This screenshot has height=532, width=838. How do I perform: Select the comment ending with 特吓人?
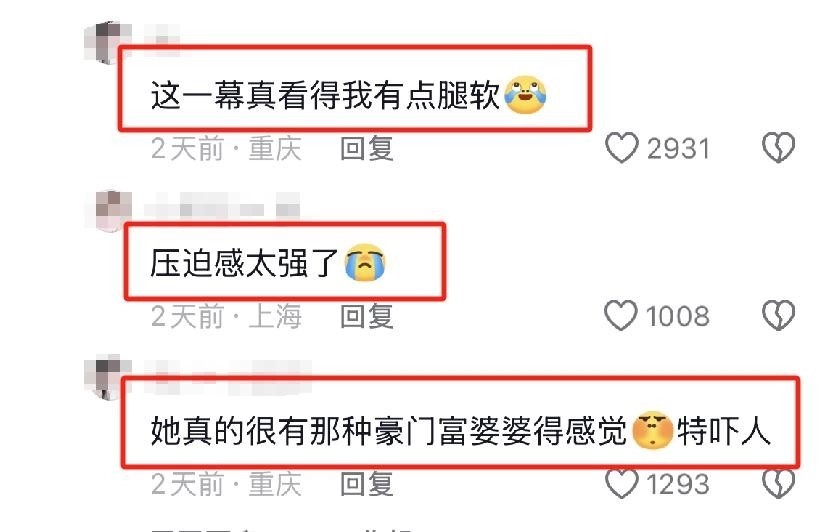460,430
